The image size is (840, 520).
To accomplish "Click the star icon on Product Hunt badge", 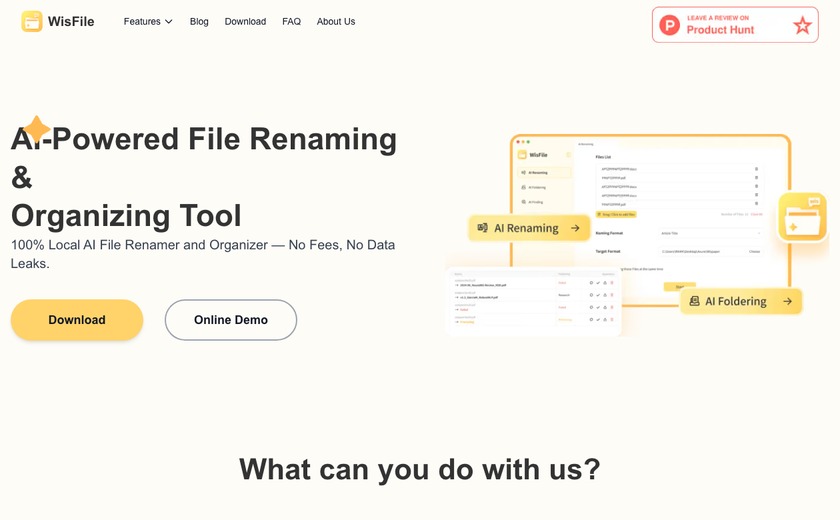I will (x=802, y=25).
